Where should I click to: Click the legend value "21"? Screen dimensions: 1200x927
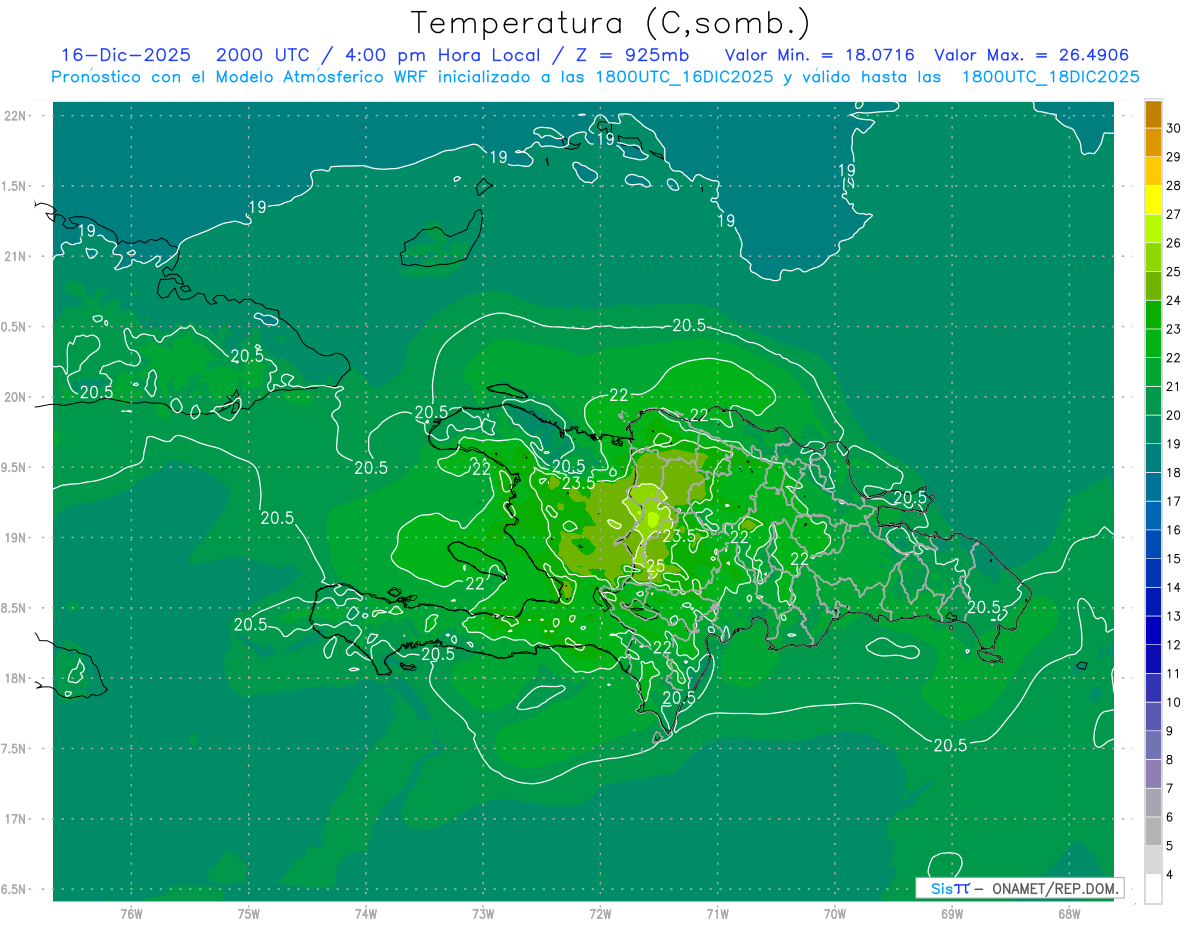1176,386
